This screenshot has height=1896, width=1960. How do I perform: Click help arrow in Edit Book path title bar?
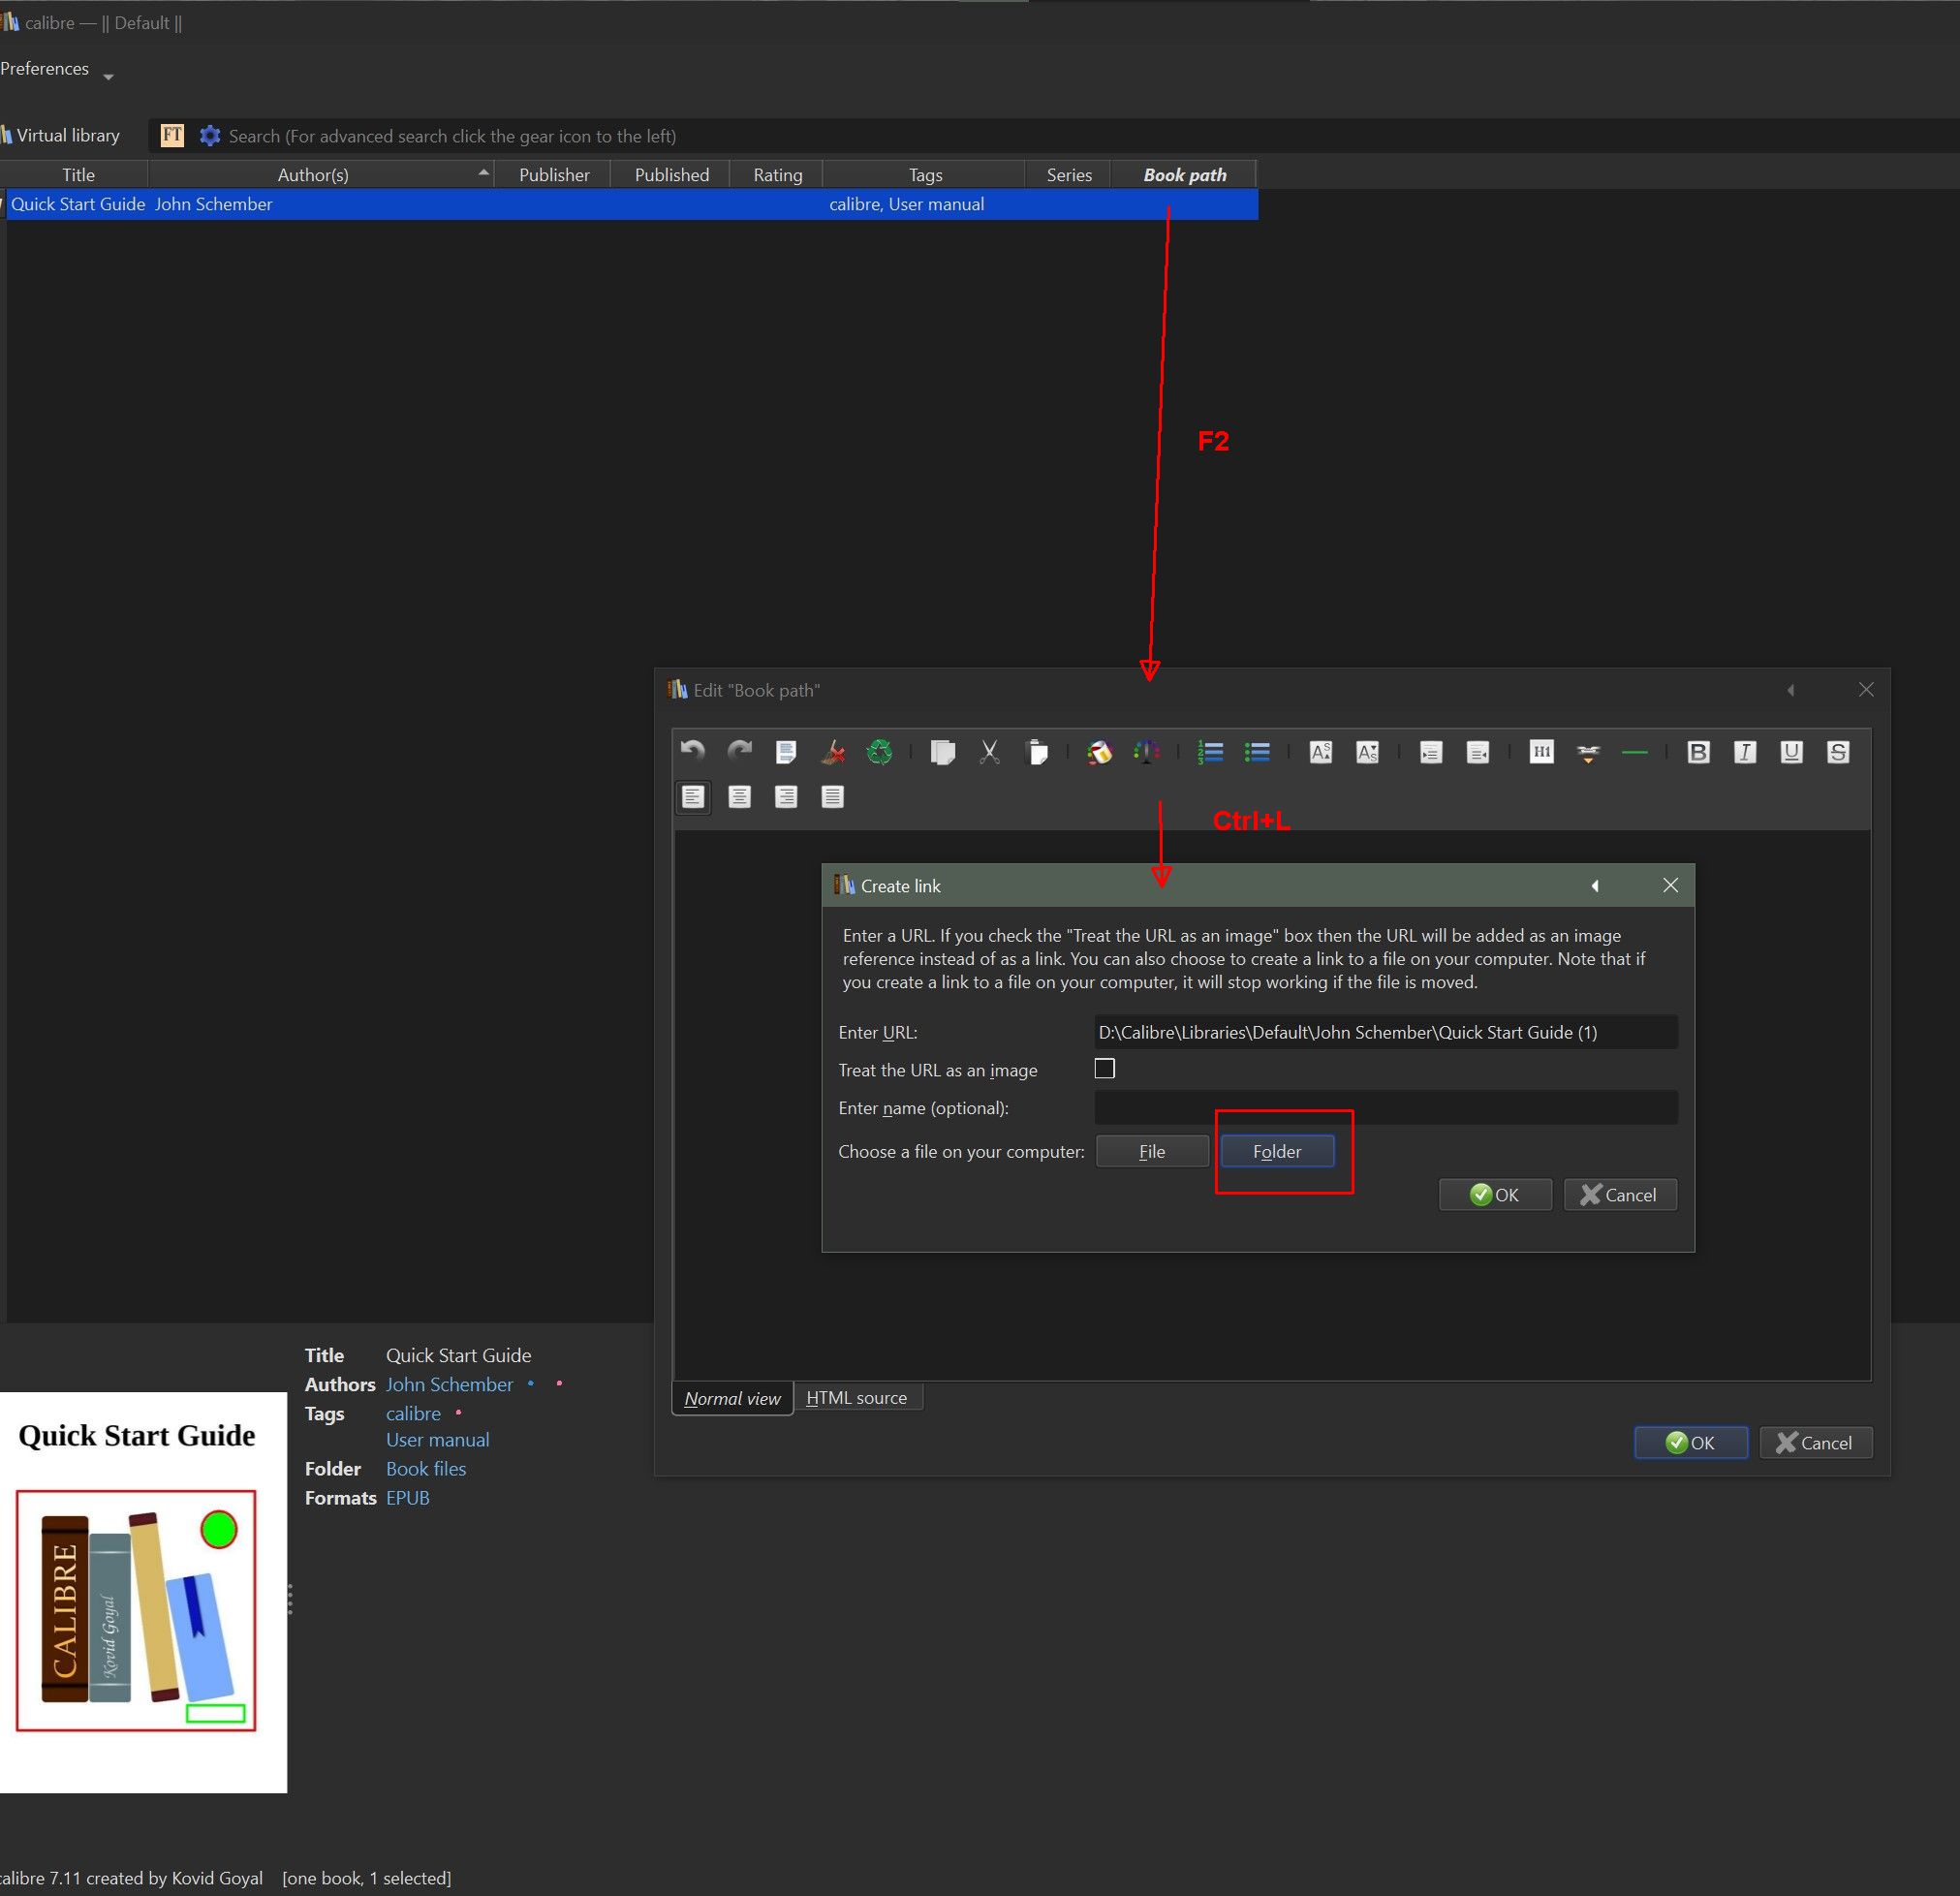pyautogui.click(x=1791, y=690)
